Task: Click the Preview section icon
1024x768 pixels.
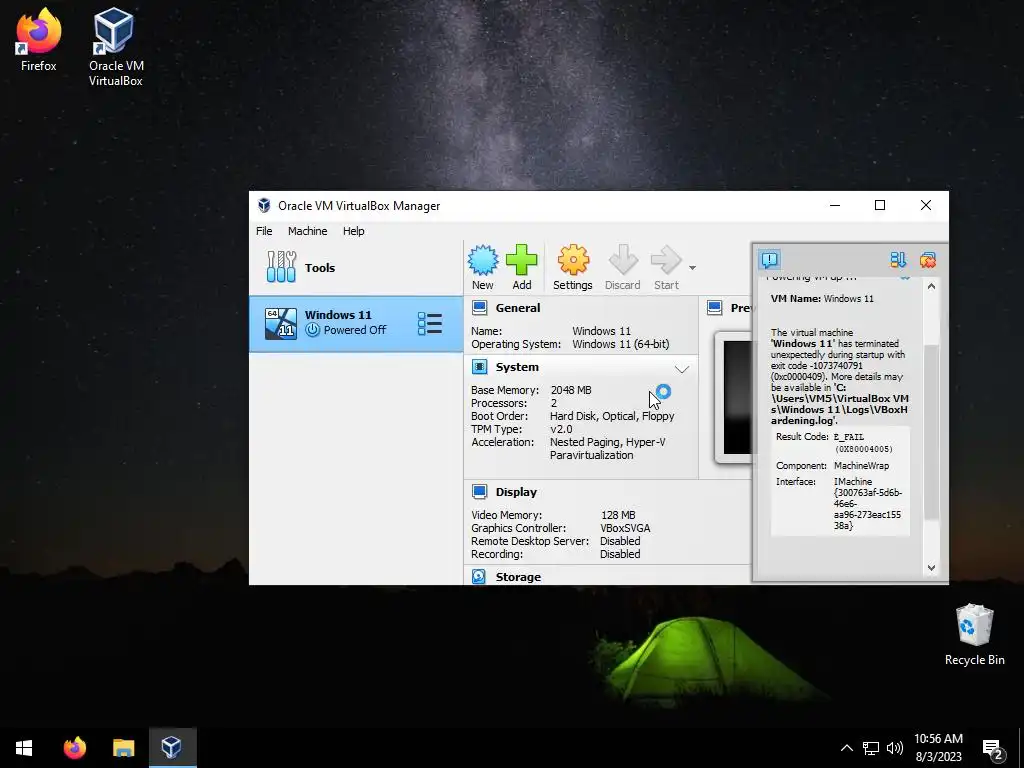Action: (714, 308)
